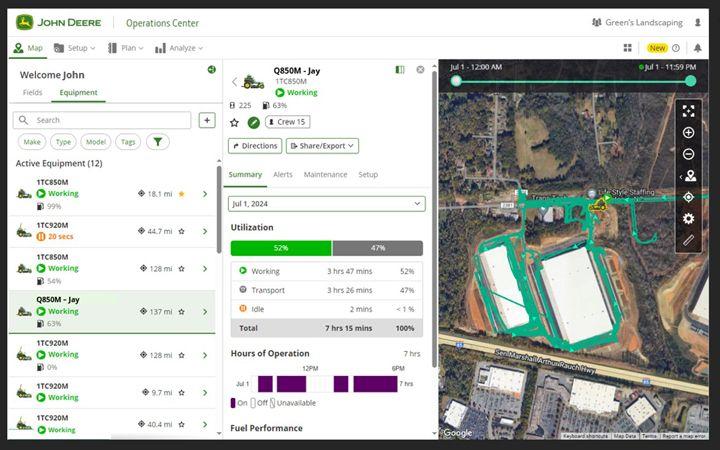Viewport: 720px width, 450px height.
Task: Toggle star on the 40.4 mi row
Action: point(182,424)
